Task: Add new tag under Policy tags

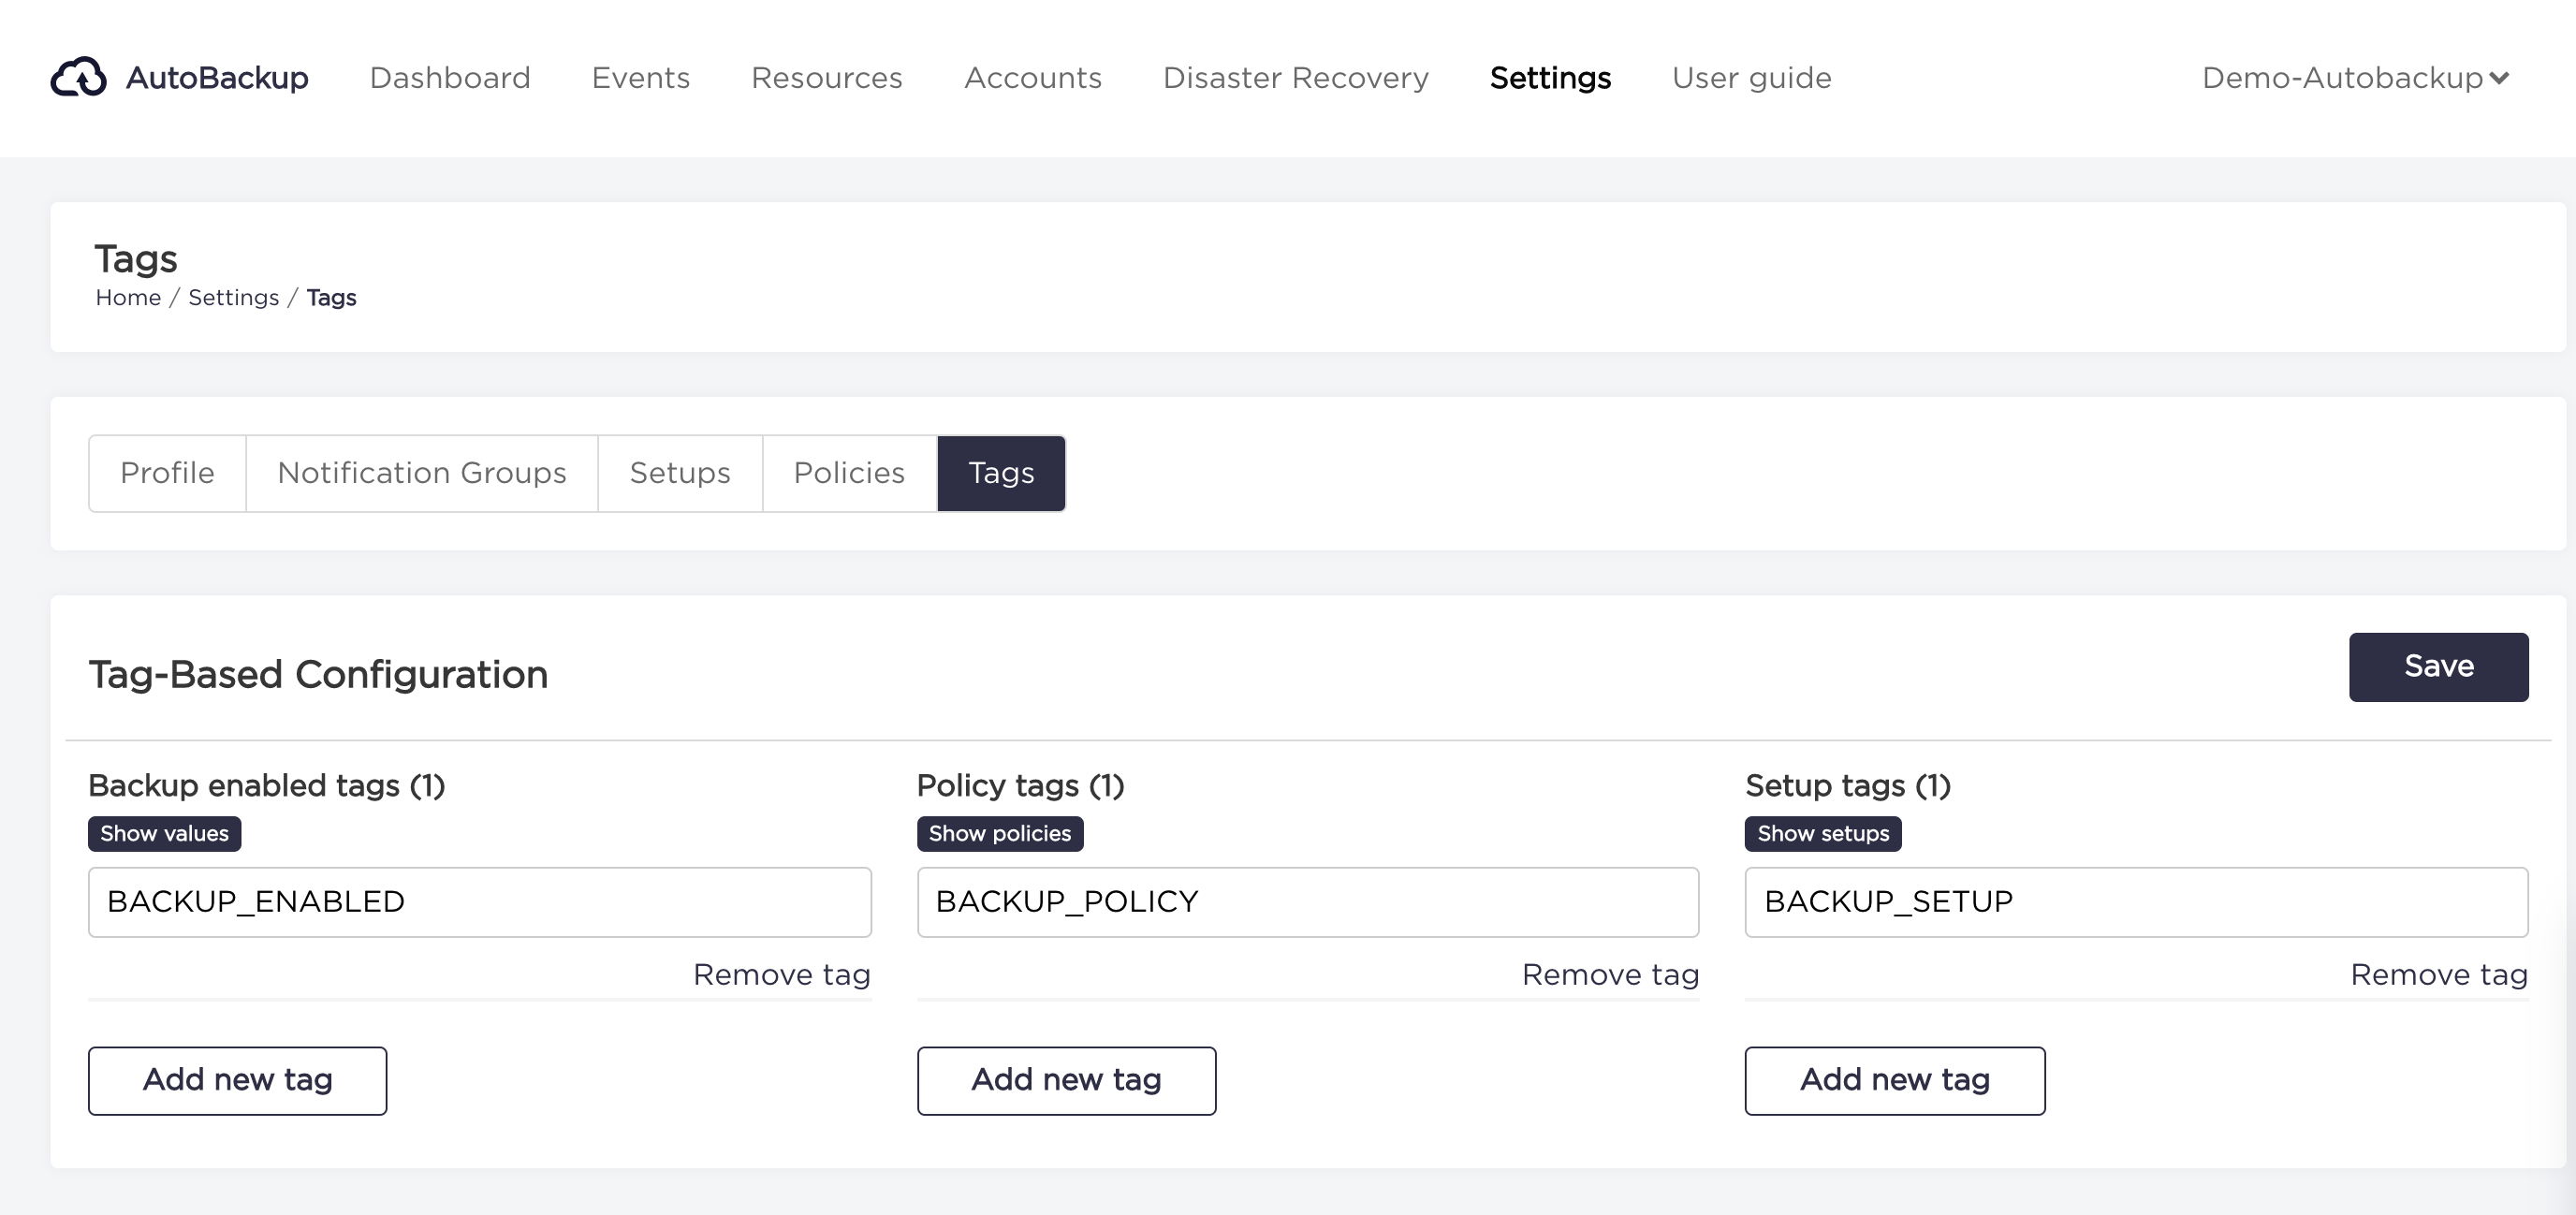Action: tap(1066, 1080)
